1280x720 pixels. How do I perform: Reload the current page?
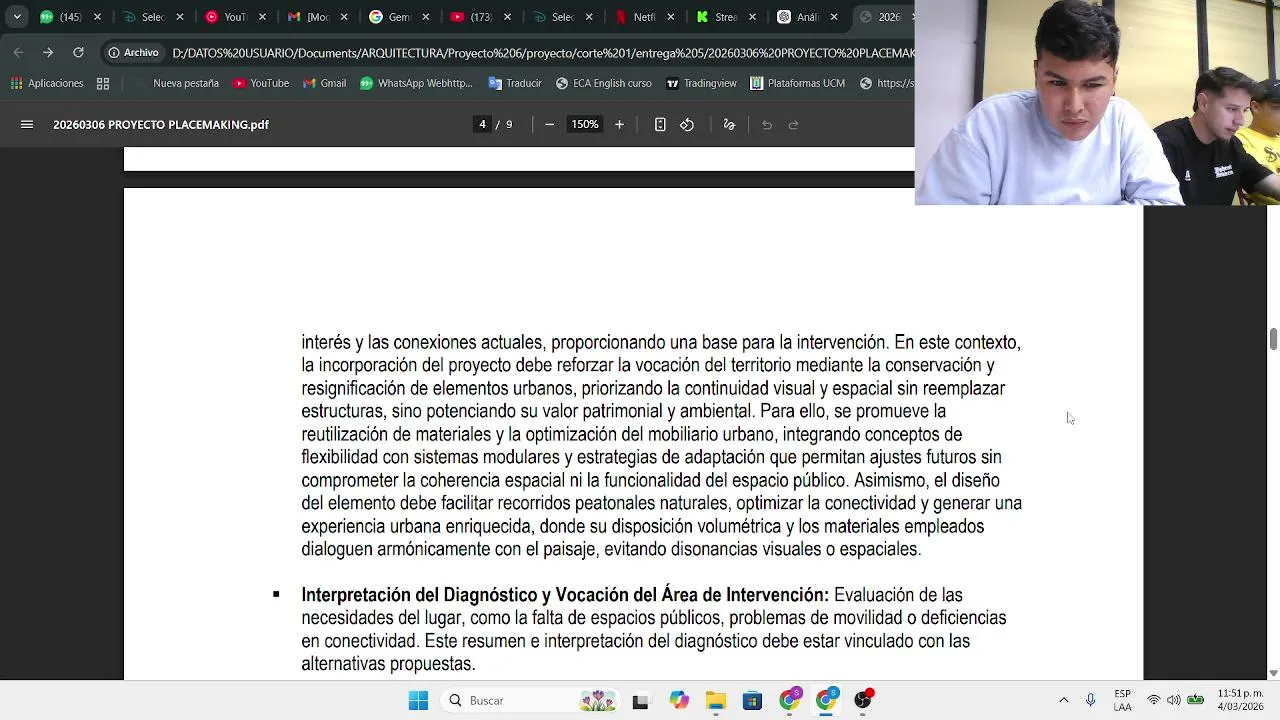click(78, 52)
